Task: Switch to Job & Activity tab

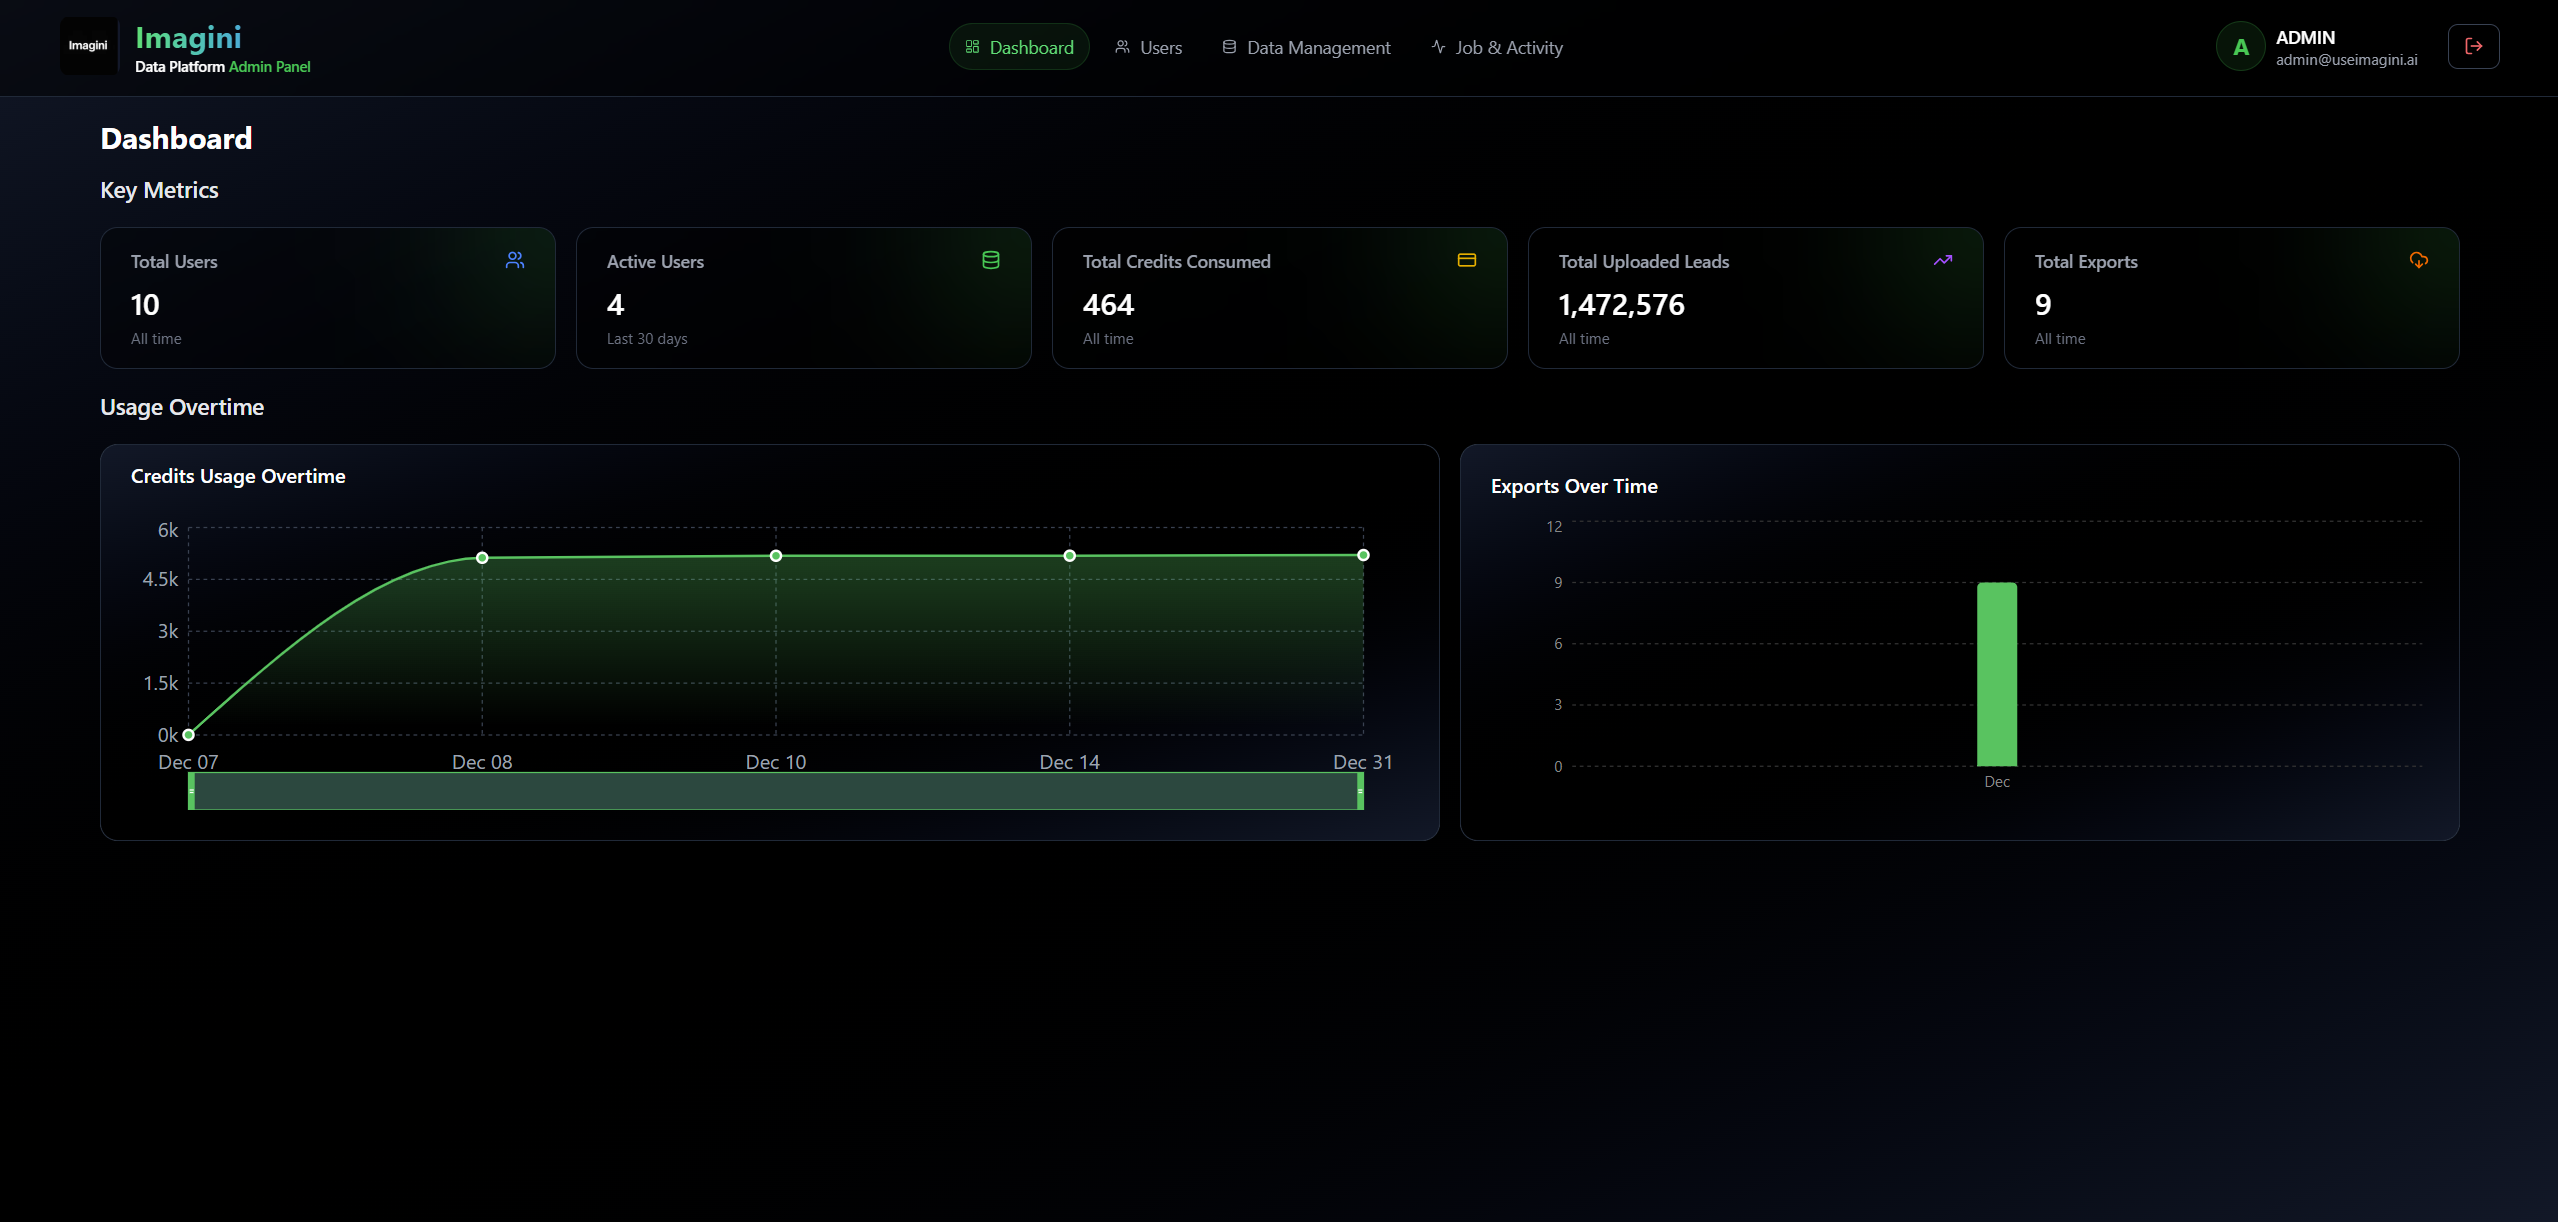Action: pos(1497,47)
